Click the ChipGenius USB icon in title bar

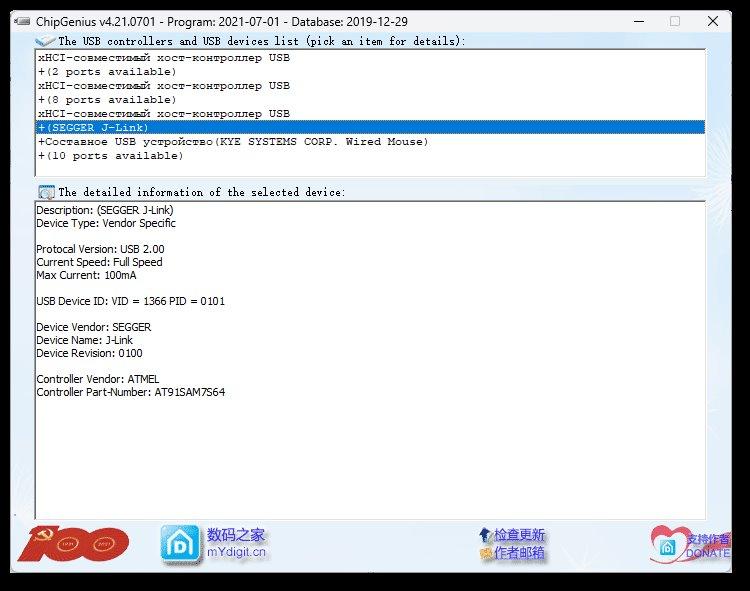point(22,22)
